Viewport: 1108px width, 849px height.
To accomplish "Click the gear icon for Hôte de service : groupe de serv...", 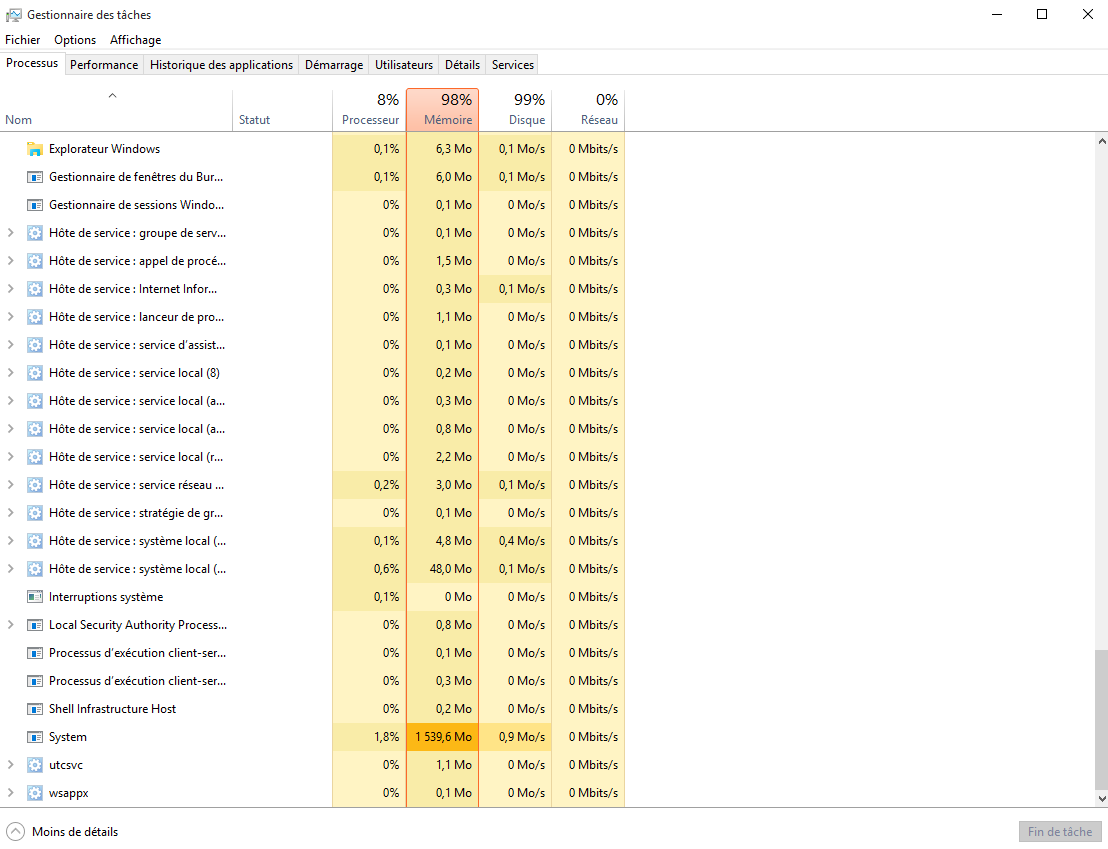I will tap(35, 233).
